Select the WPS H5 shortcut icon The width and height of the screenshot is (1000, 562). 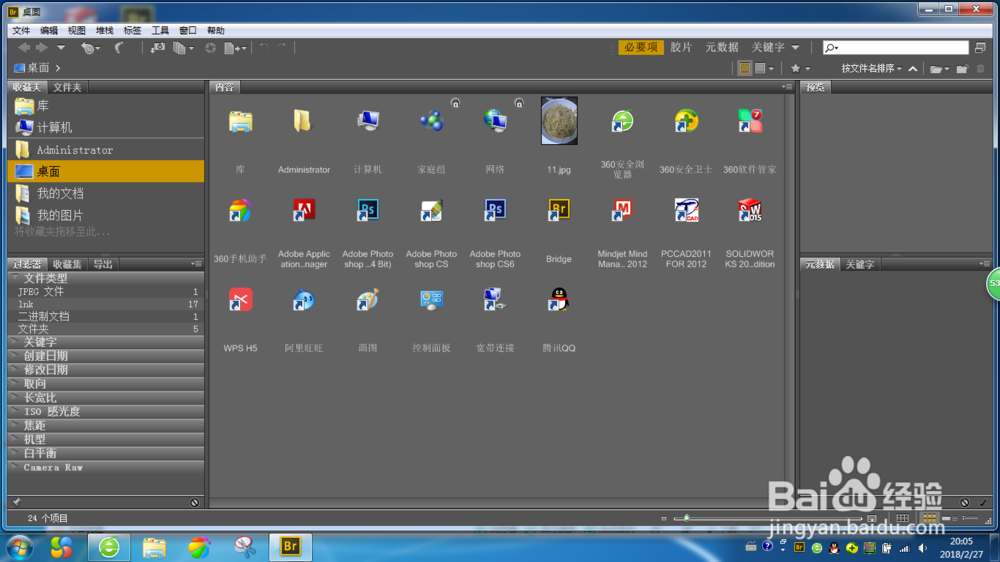coord(240,299)
